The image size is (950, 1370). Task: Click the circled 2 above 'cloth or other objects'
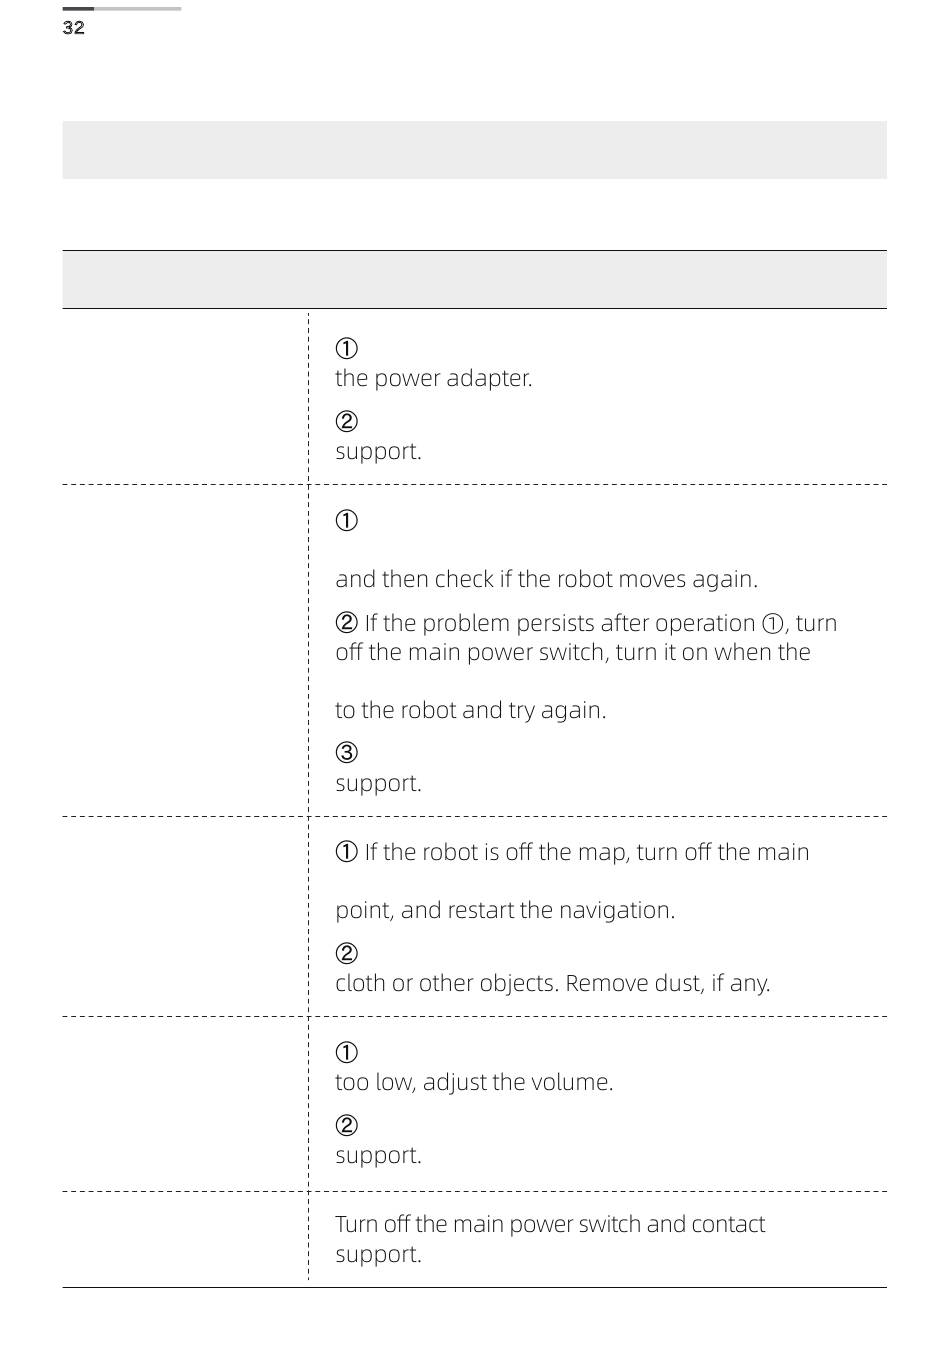pyautogui.click(x=346, y=954)
